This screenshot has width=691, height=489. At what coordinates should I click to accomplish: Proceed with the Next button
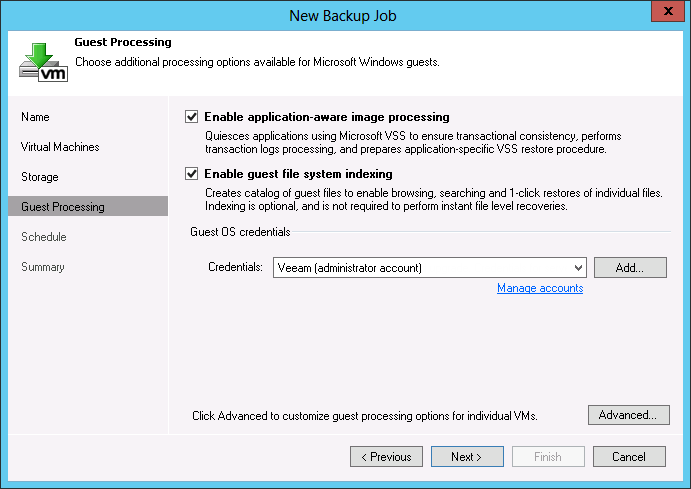click(x=467, y=457)
